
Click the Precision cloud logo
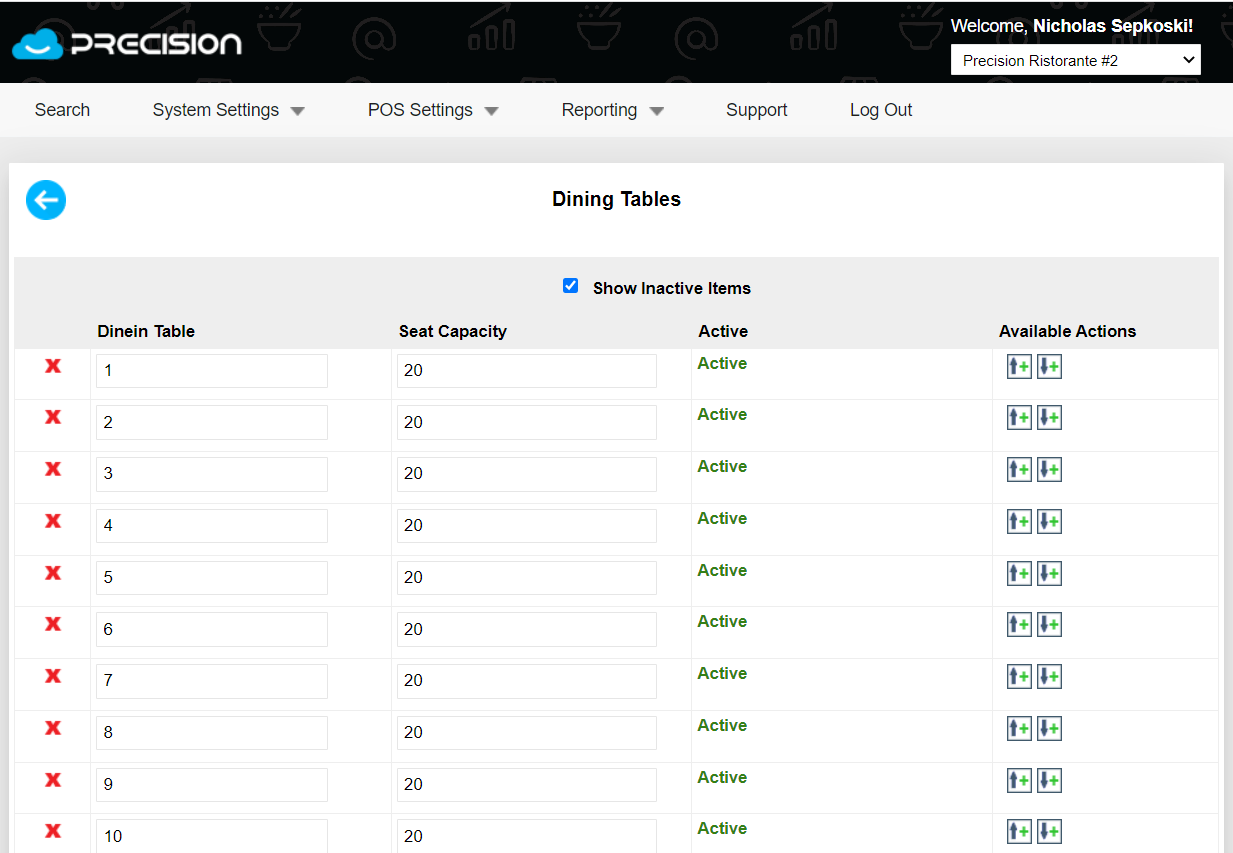click(127, 44)
